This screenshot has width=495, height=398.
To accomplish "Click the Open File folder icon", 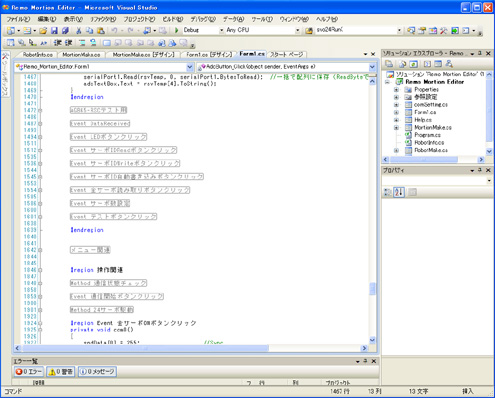I will click(x=43, y=31).
